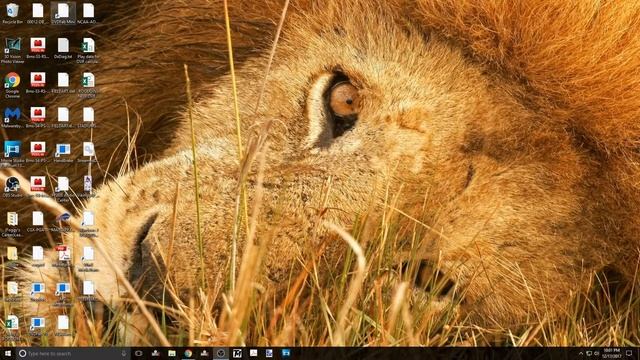640x360 pixels.
Task: Select the highlighted DVDFab Mini shortcut
Action: [63, 13]
